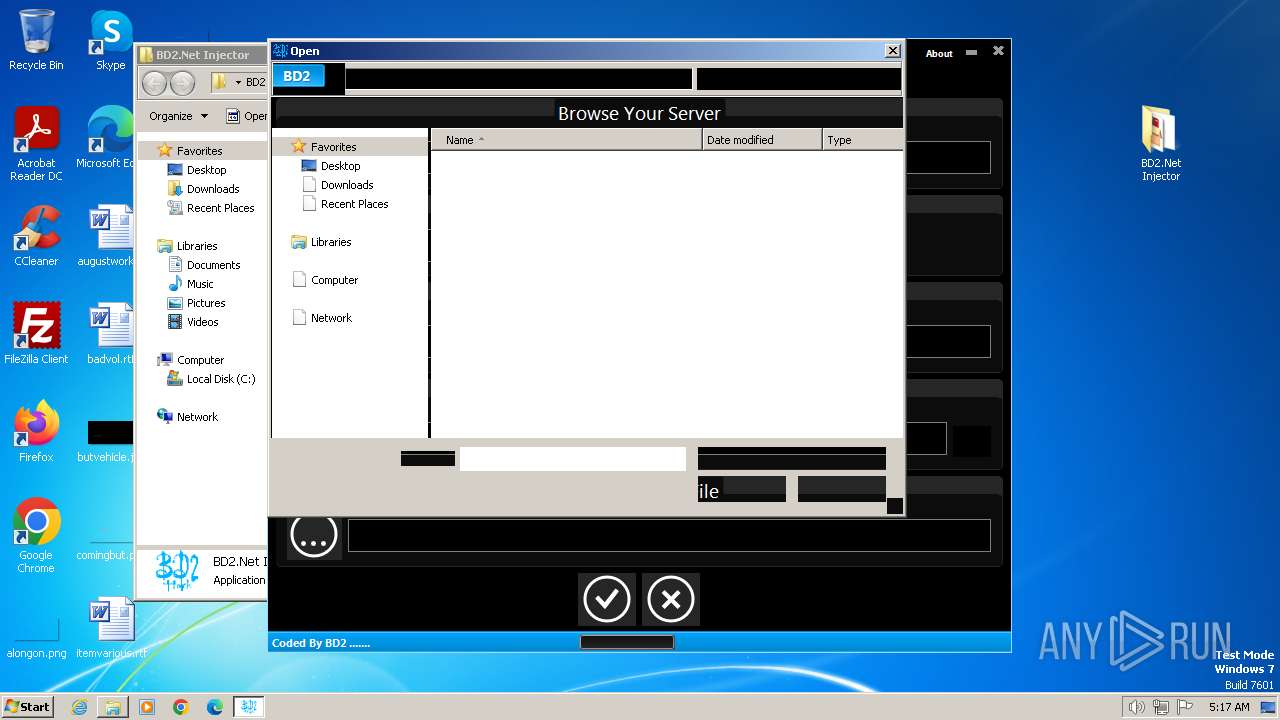Open Network in the Open dialog
This screenshot has height=720, width=1280.
click(x=331, y=318)
